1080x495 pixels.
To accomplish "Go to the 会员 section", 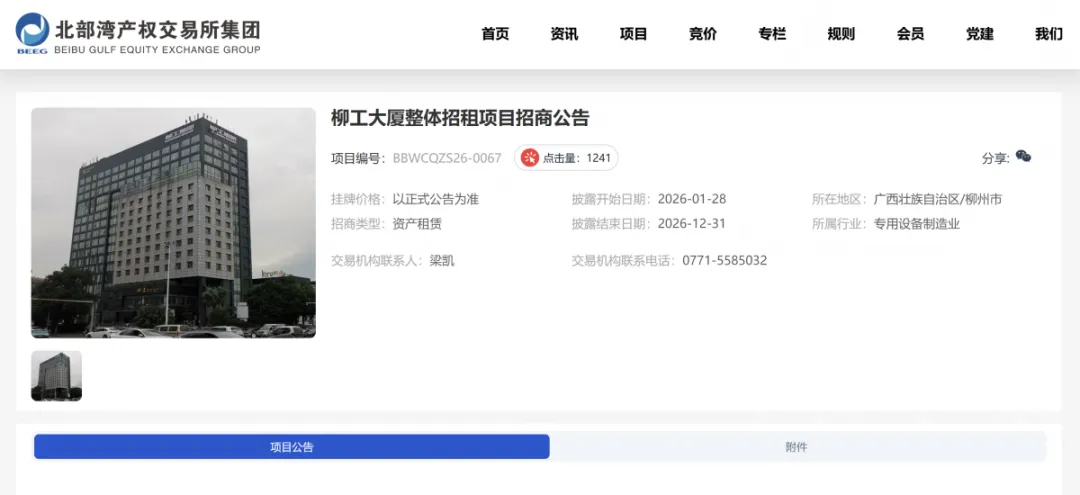I will (x=910, y=34).
